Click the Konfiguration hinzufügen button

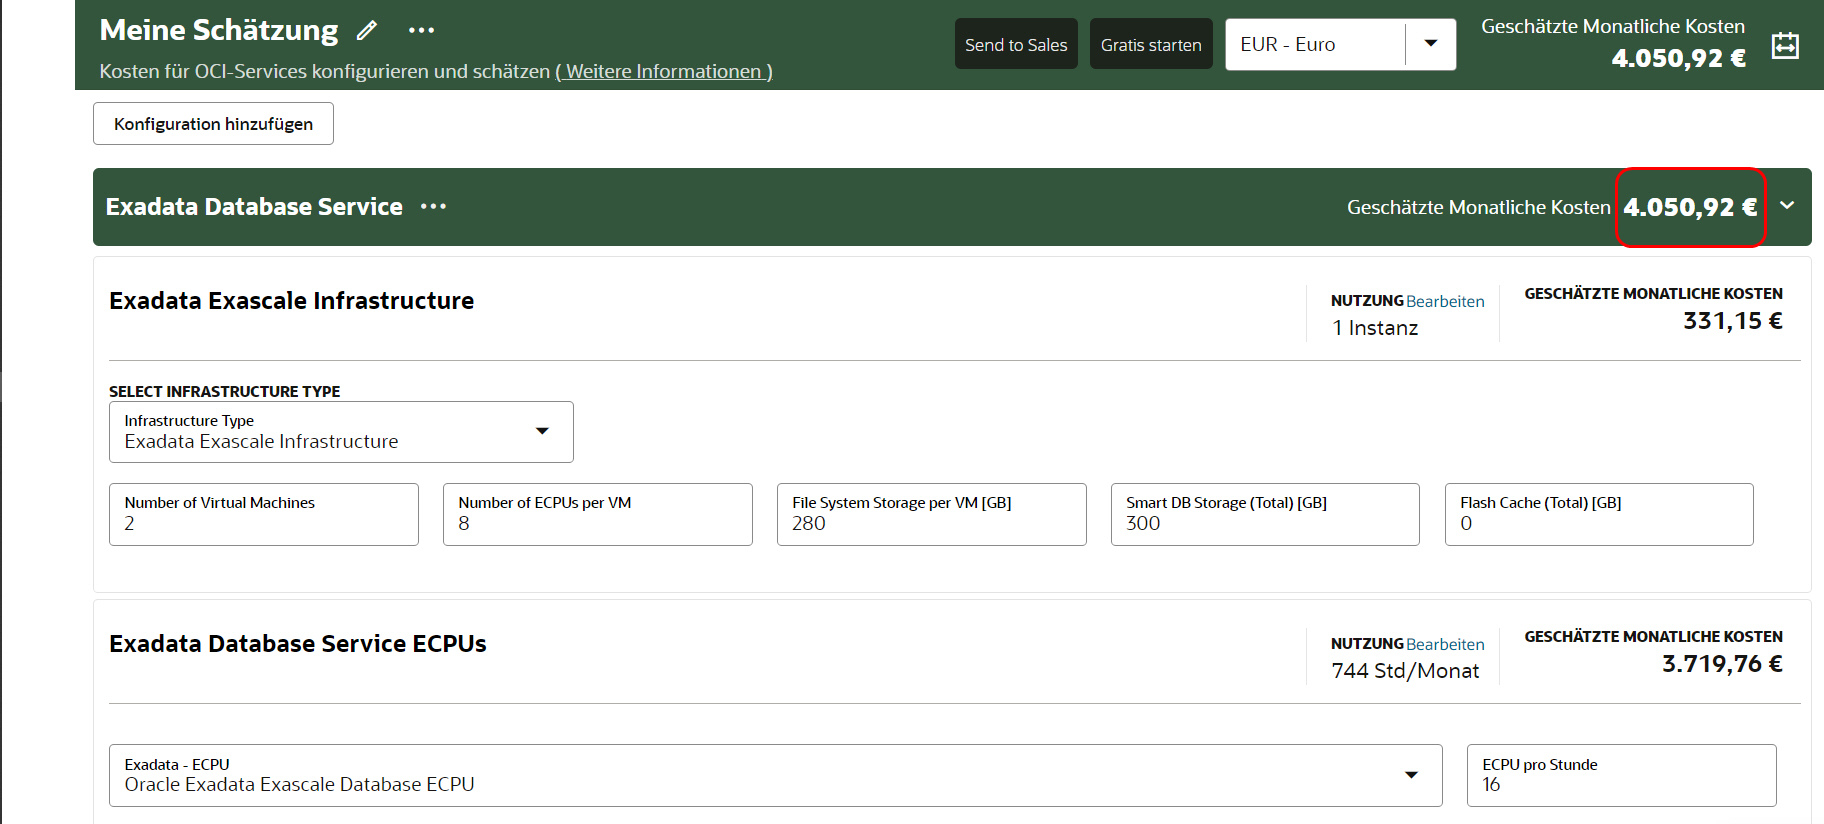tap(213, 124)
